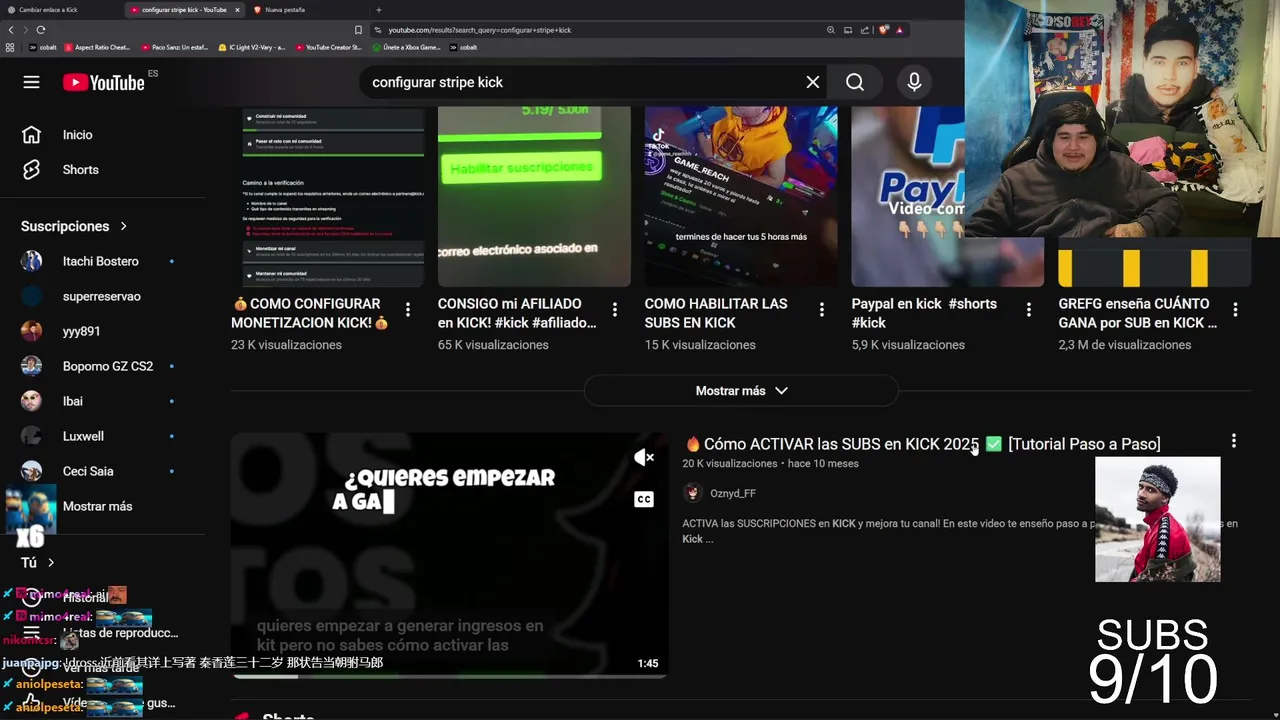1280x720 pixels.
Task: Go forward in browser history
Action: (25, 30)
